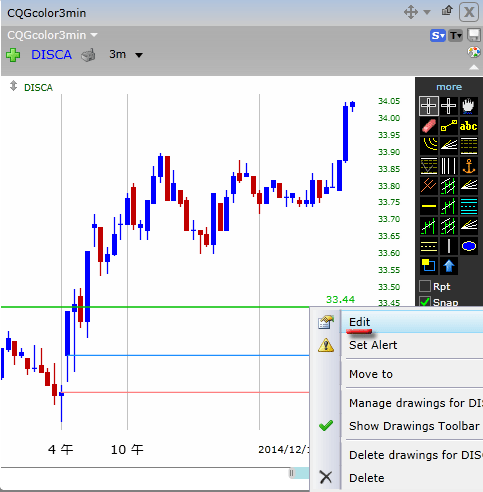Viewport: 483px width, 492px height.
Task: Click the 33.80 price axis label
Action: coord(389,186)
